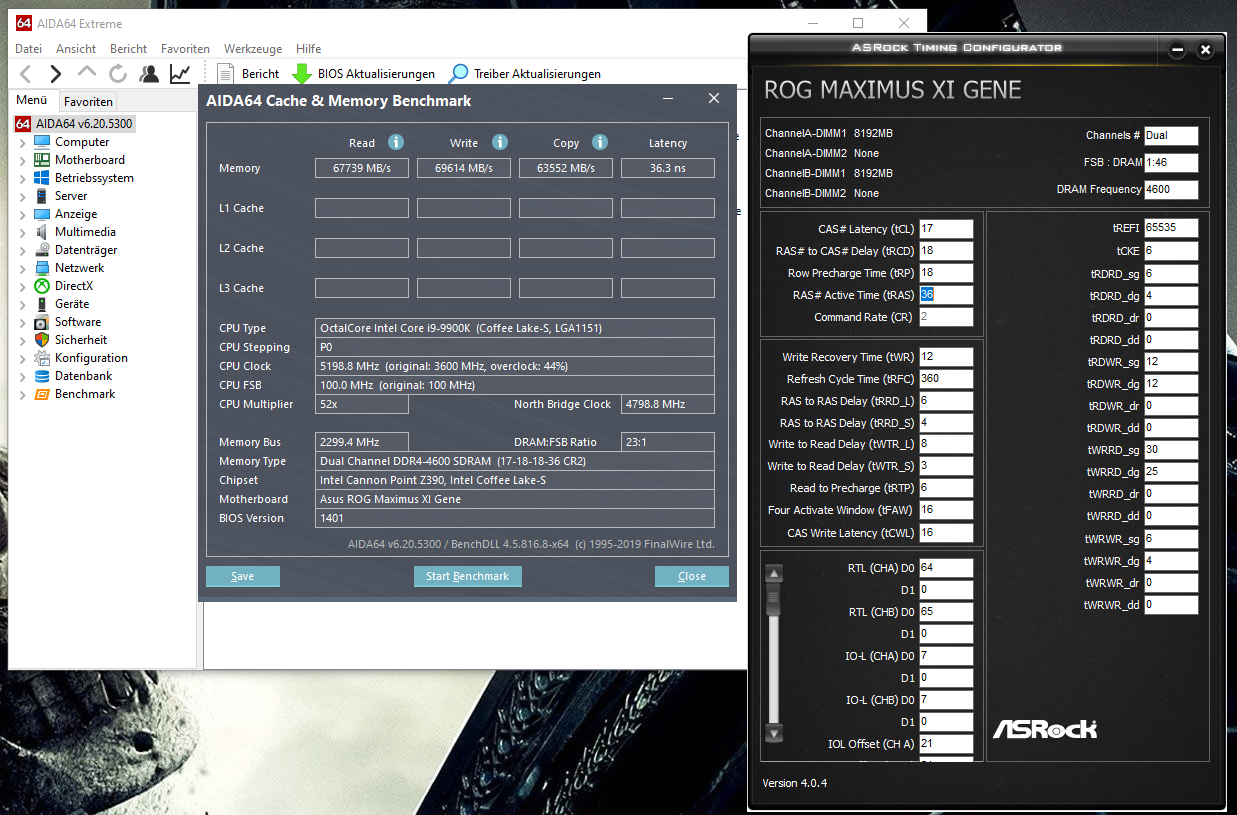Image resolution: width=1237 pixels, height=815 pixels.
Task: Click scroll down arrow in Timing Configurator
Action: click(772, 731)
